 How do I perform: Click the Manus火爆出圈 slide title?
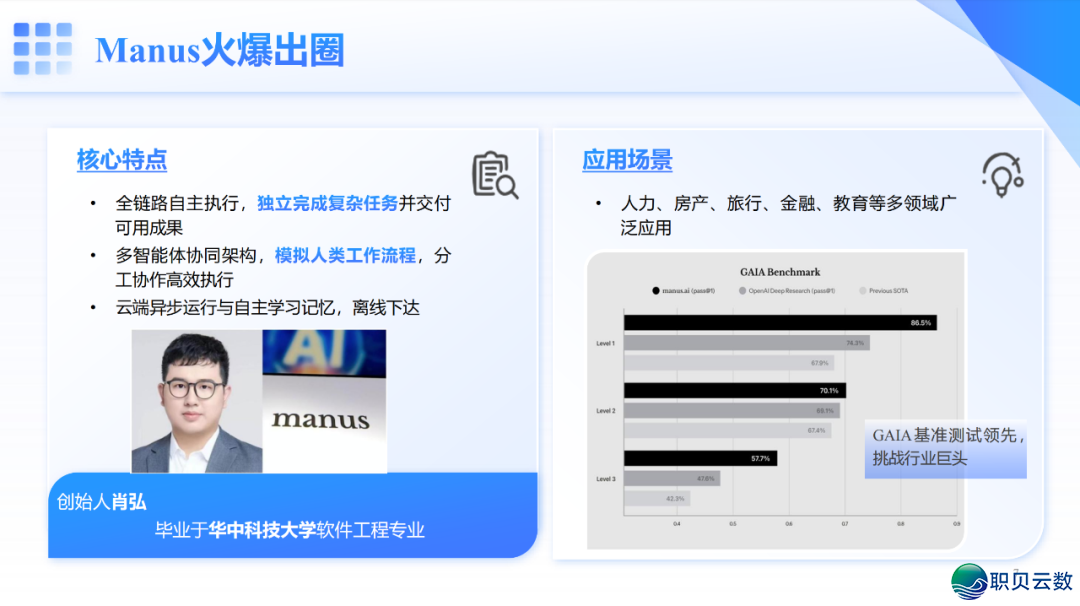(x=219, y=50)
